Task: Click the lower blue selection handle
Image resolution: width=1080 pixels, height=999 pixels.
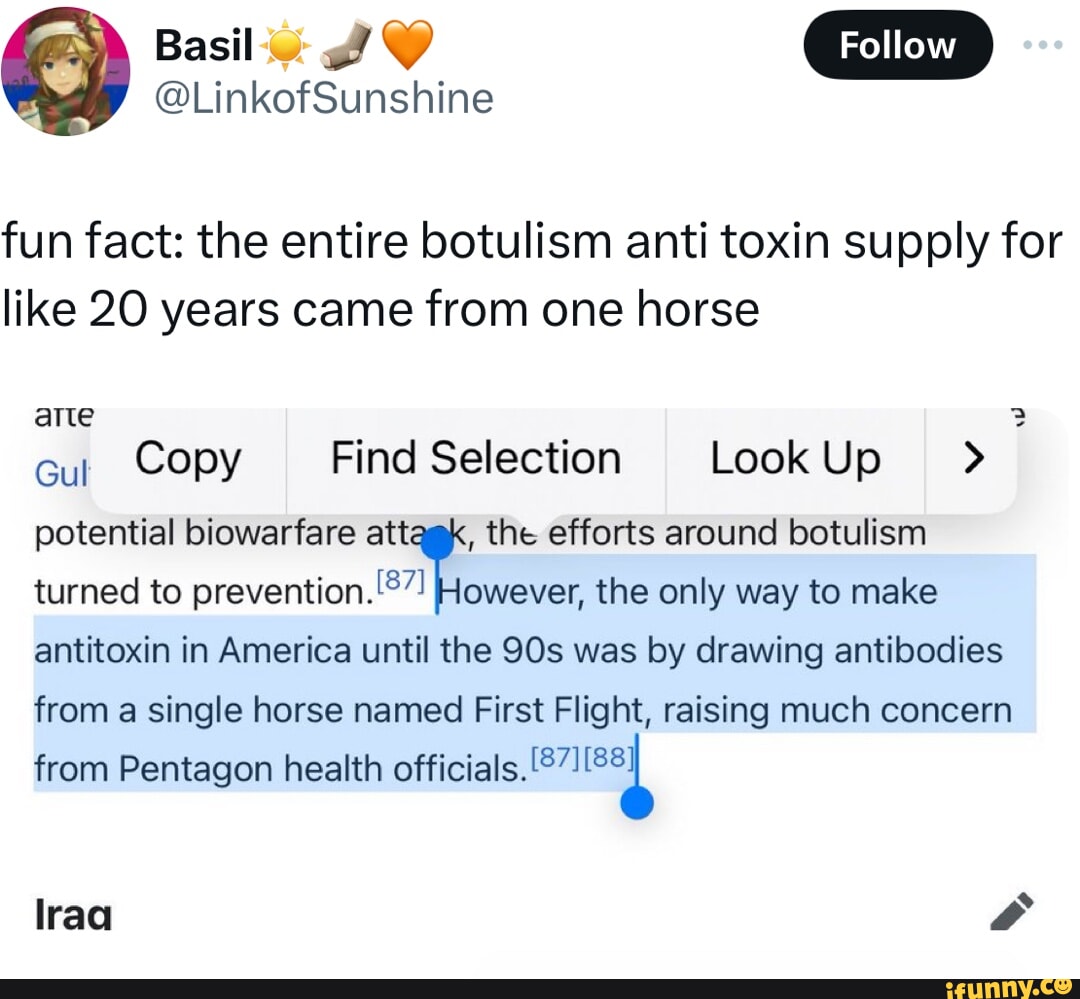Action: (x=637, y=801)
